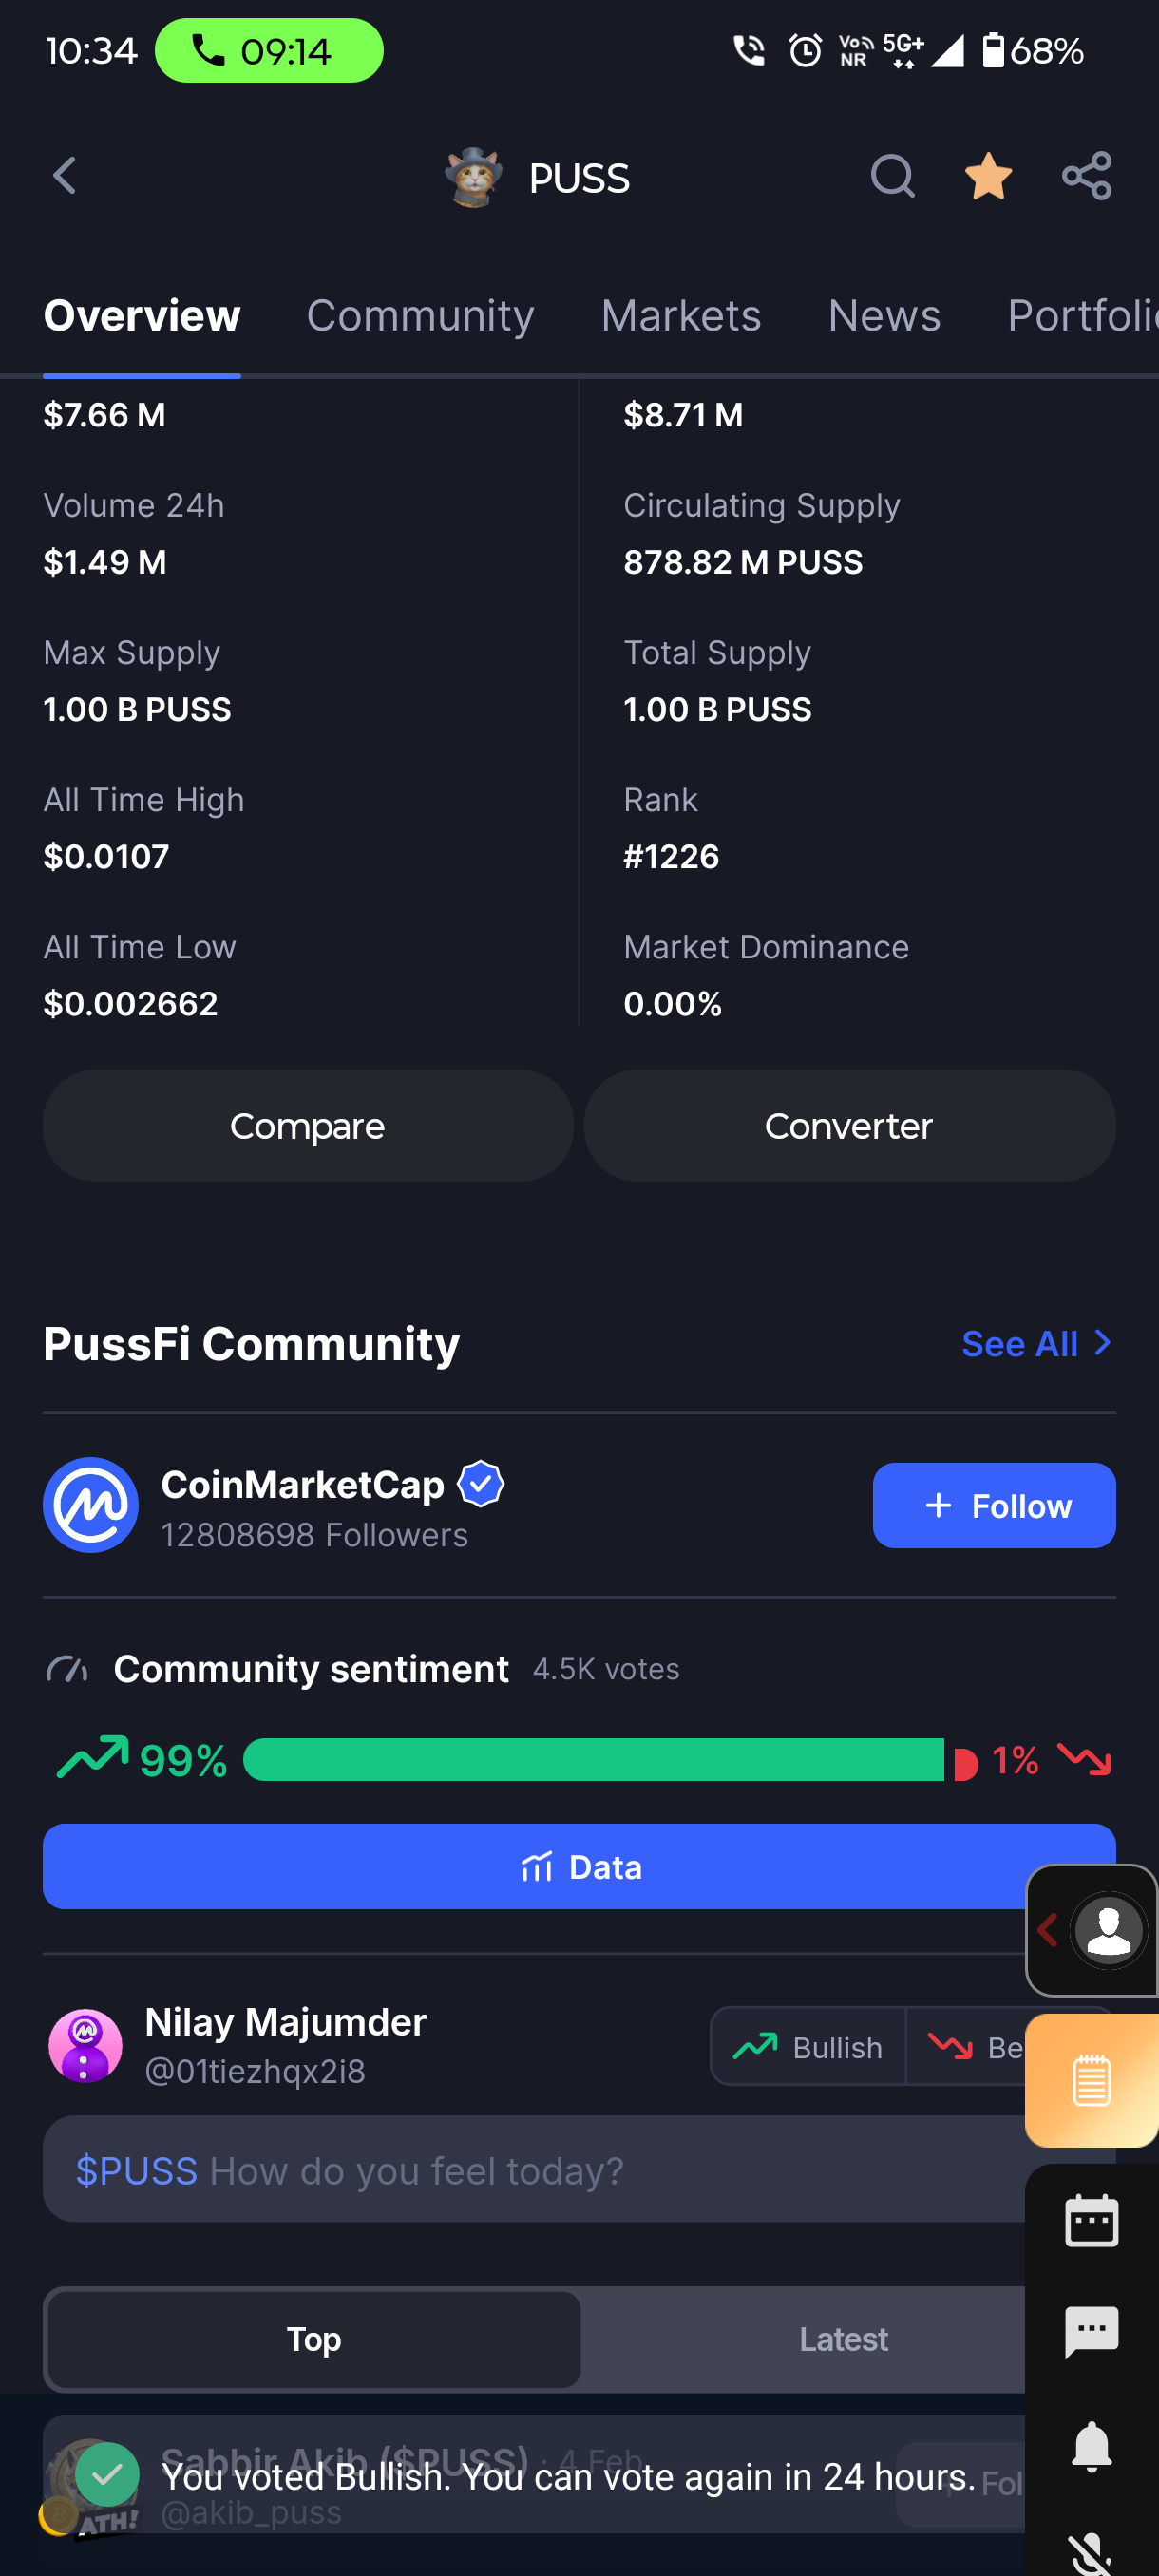This screenshot has height=2576, width=1159.
Task: Open the floating calendar icon
Action: 1091,2221
